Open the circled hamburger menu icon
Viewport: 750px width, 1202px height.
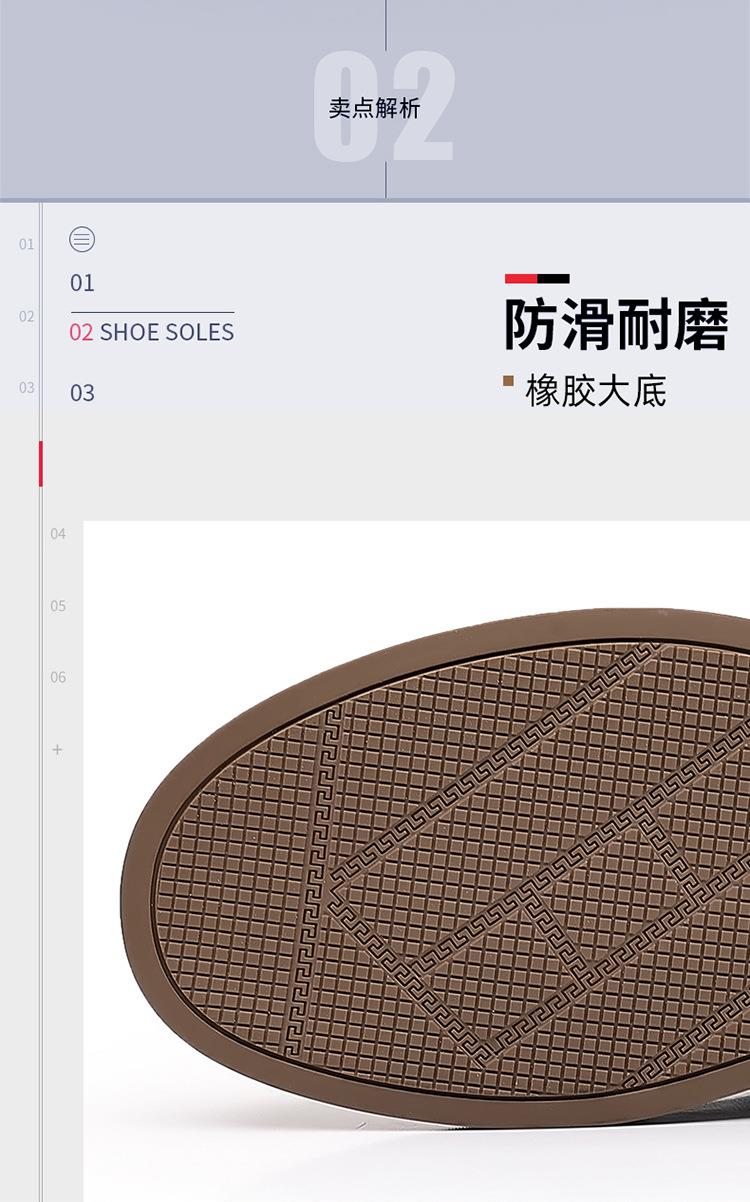pyautogui.click(x=82, y=239)
